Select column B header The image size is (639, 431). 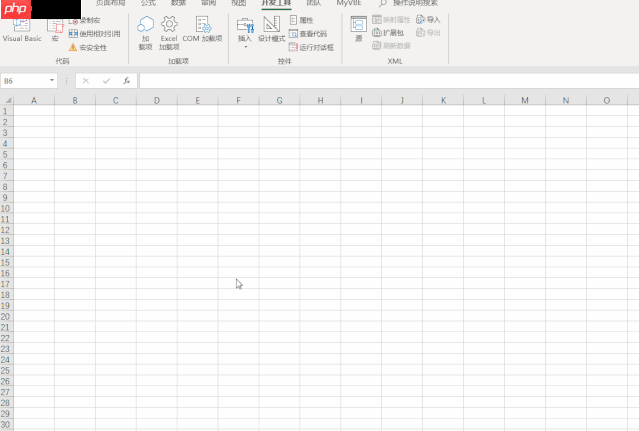pyautogui.click(x=75, y=100)
